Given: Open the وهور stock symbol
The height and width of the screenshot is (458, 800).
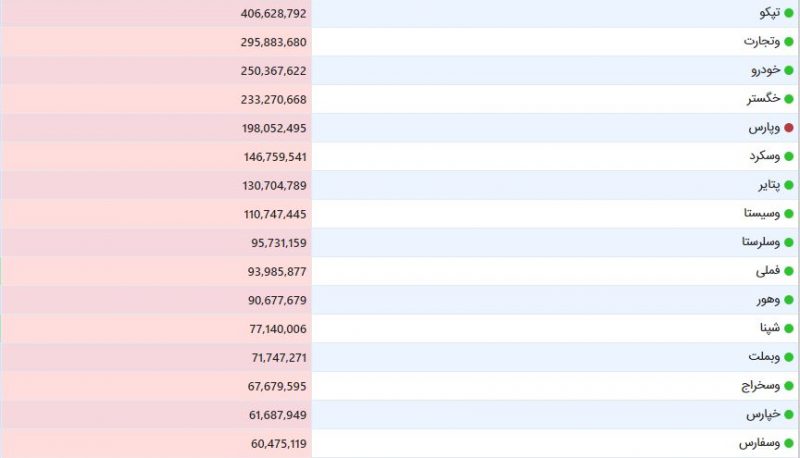Looking at the screenshot, I should 768,299.
